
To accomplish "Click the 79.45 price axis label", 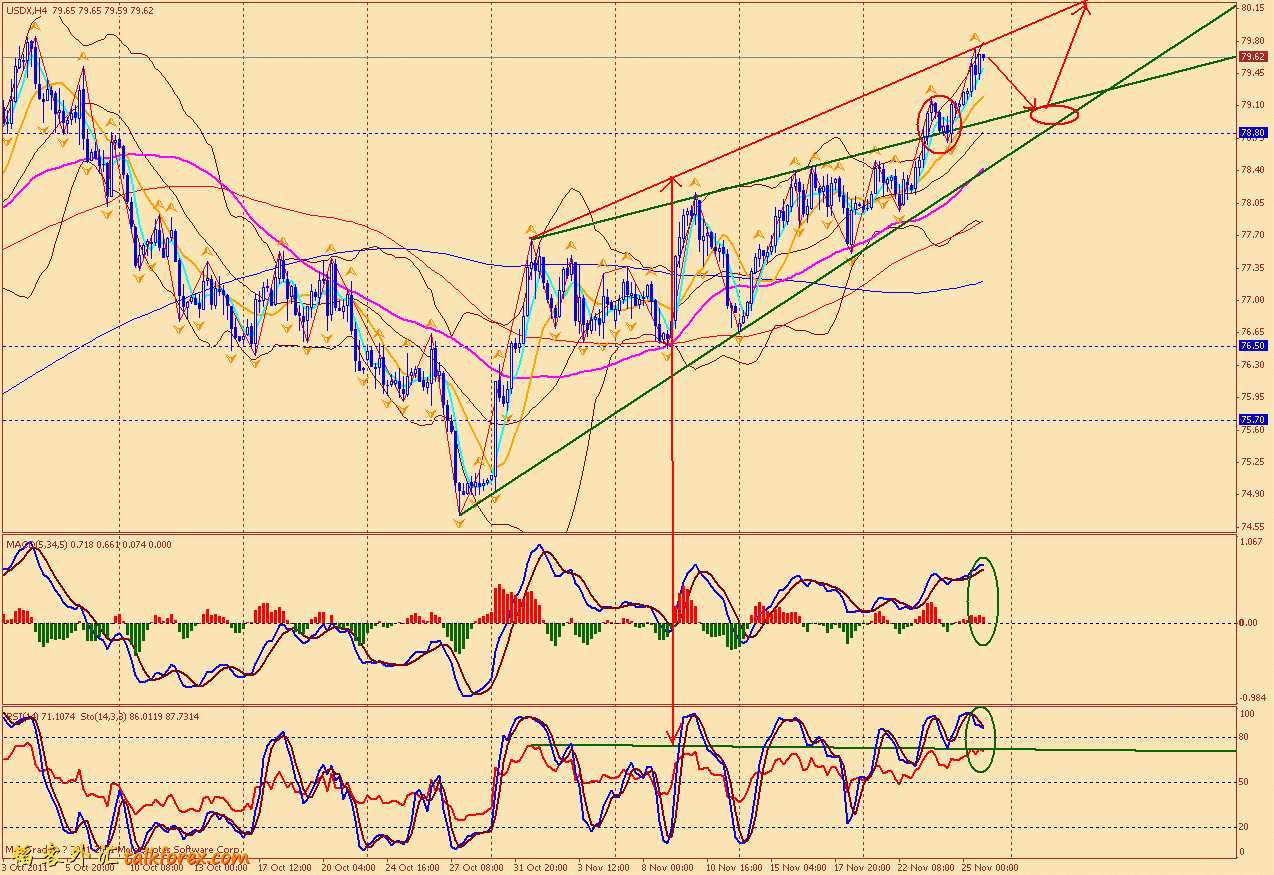I will [x=1255, y=73].
